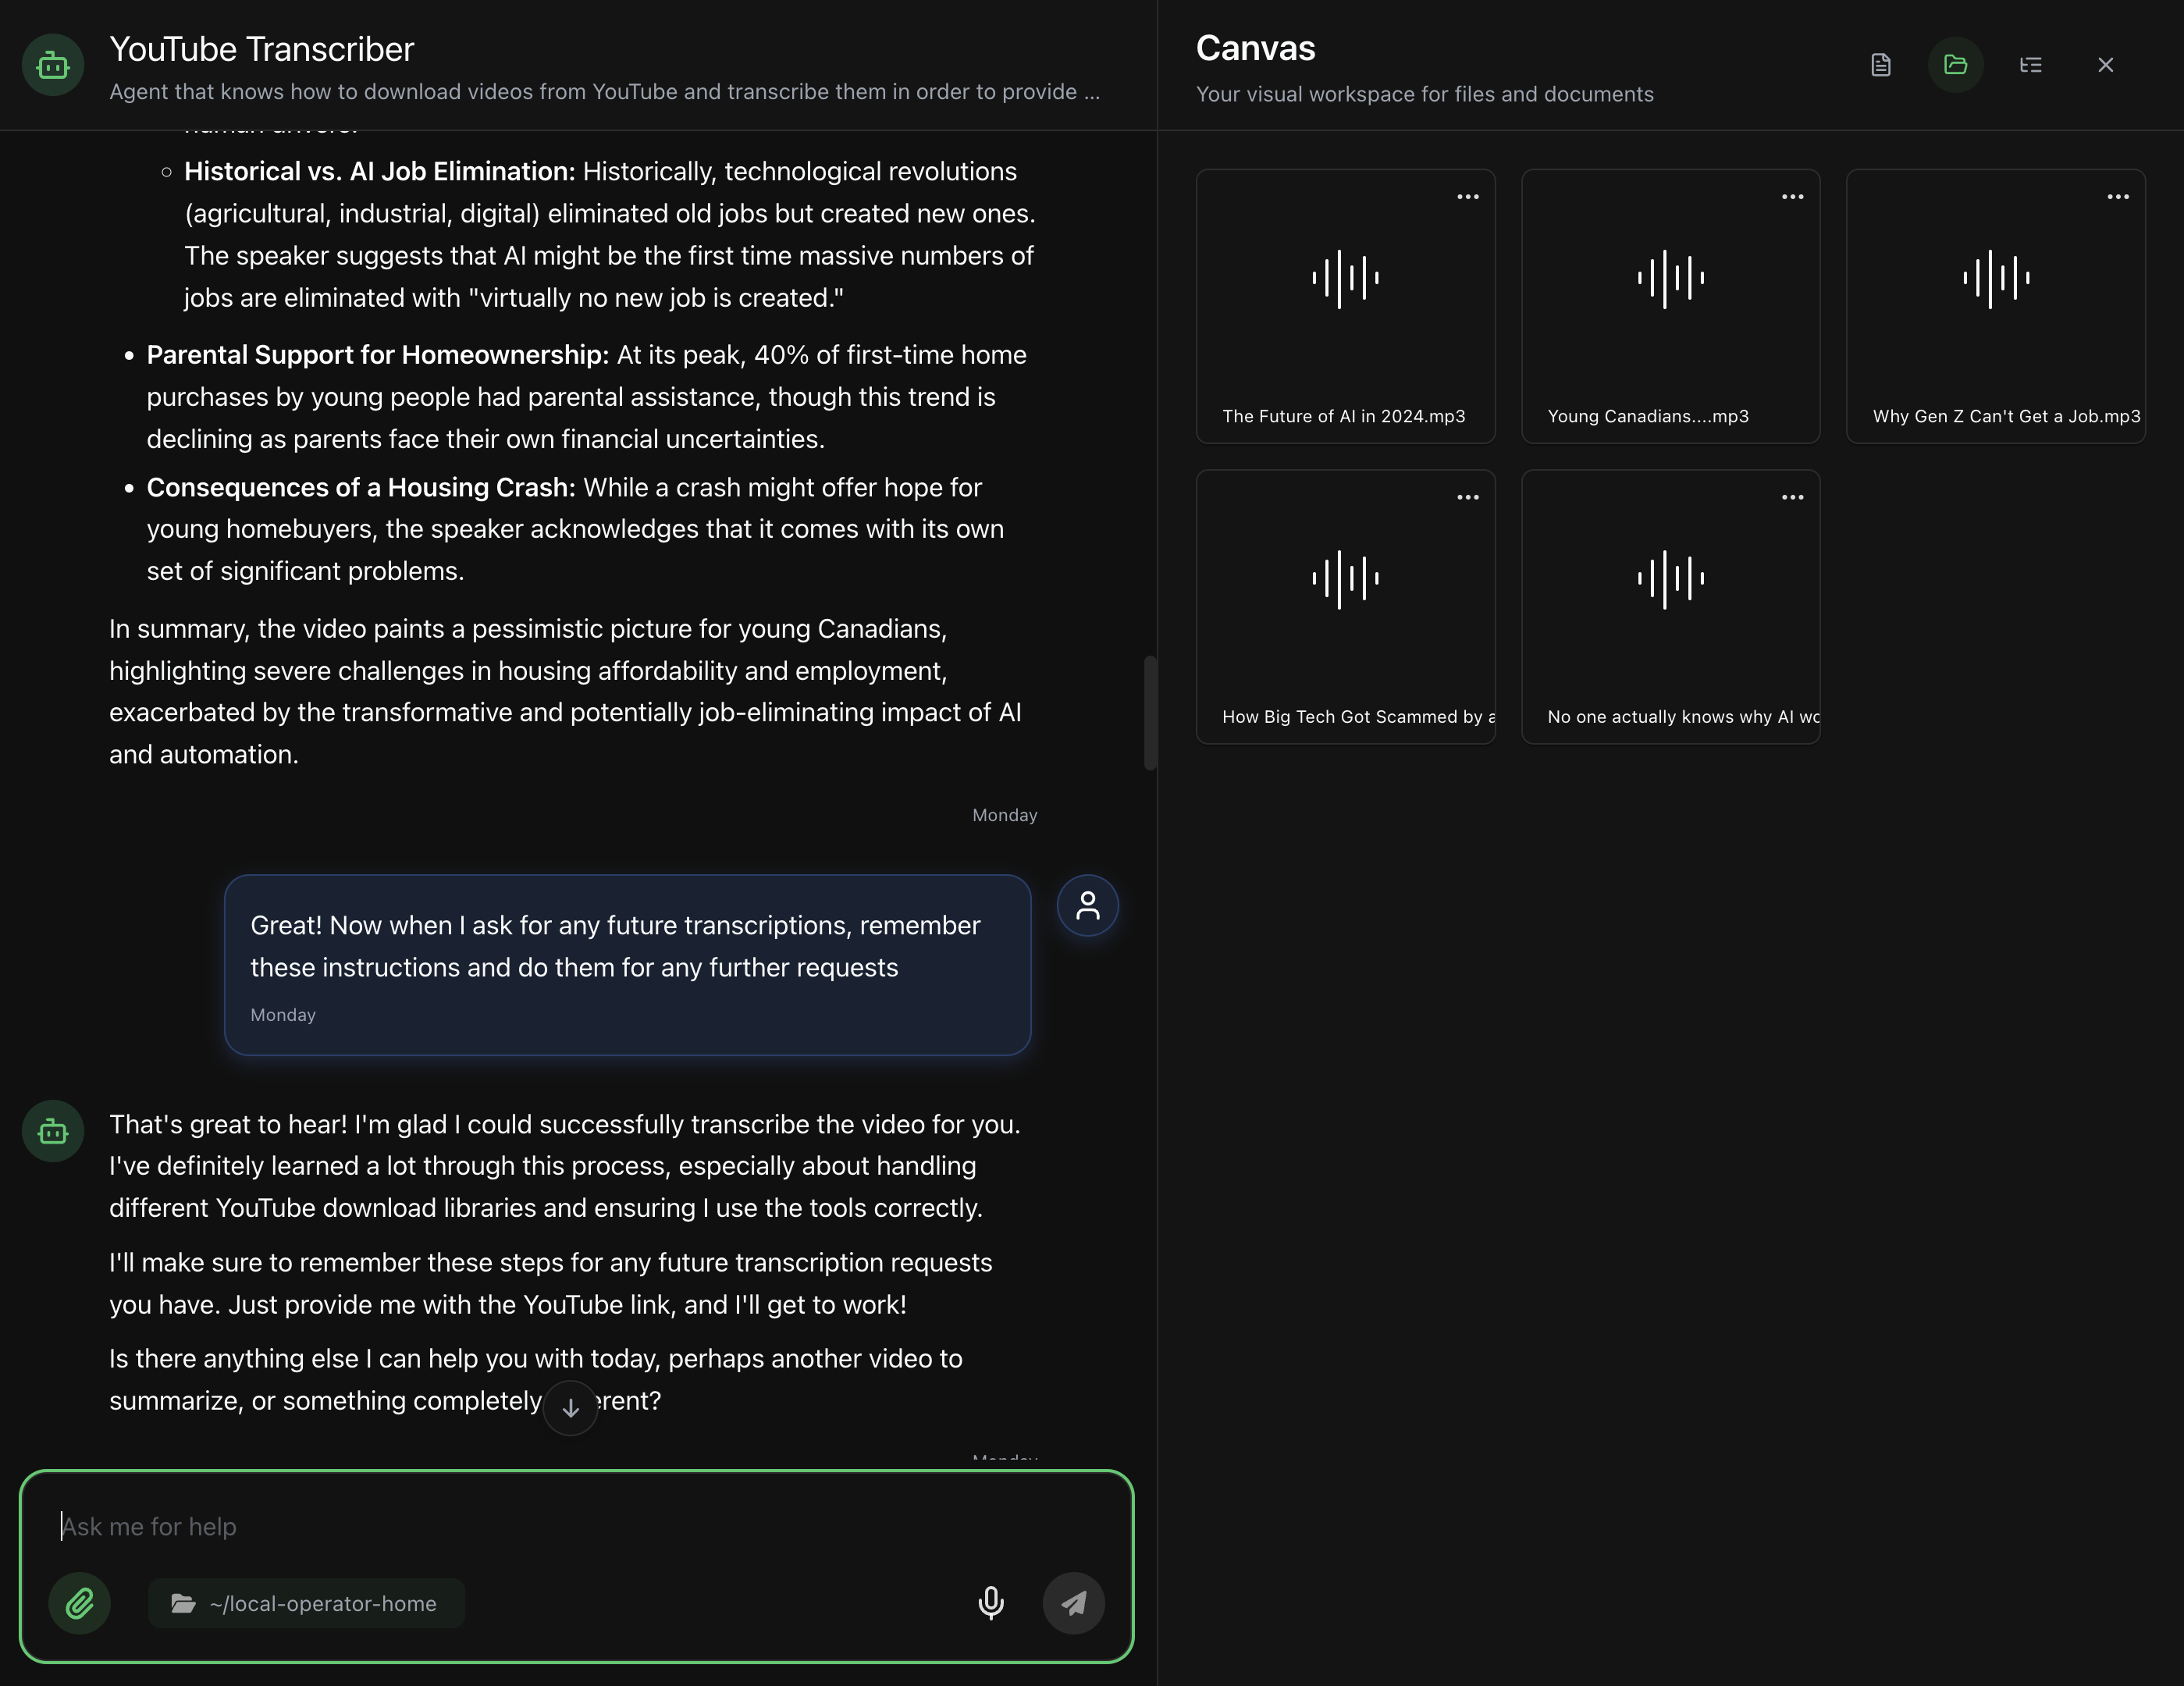Click the user profile avatar icon
The image size is (2184, 1686).
click(x=1087, y=906)
